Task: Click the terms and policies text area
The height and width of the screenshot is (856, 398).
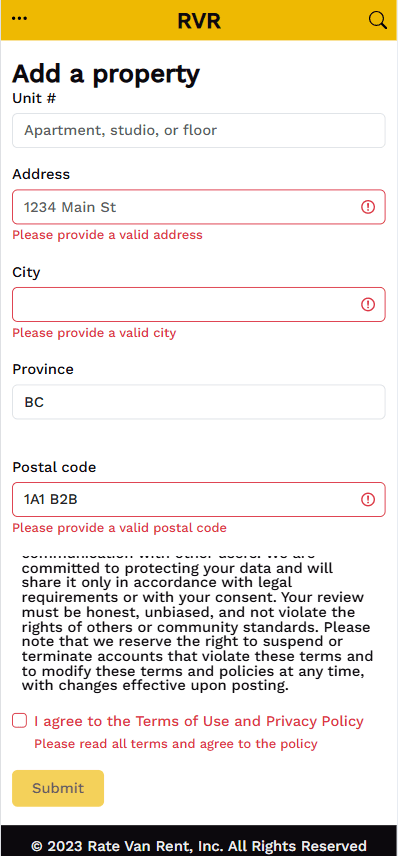Action: point(199,622)
